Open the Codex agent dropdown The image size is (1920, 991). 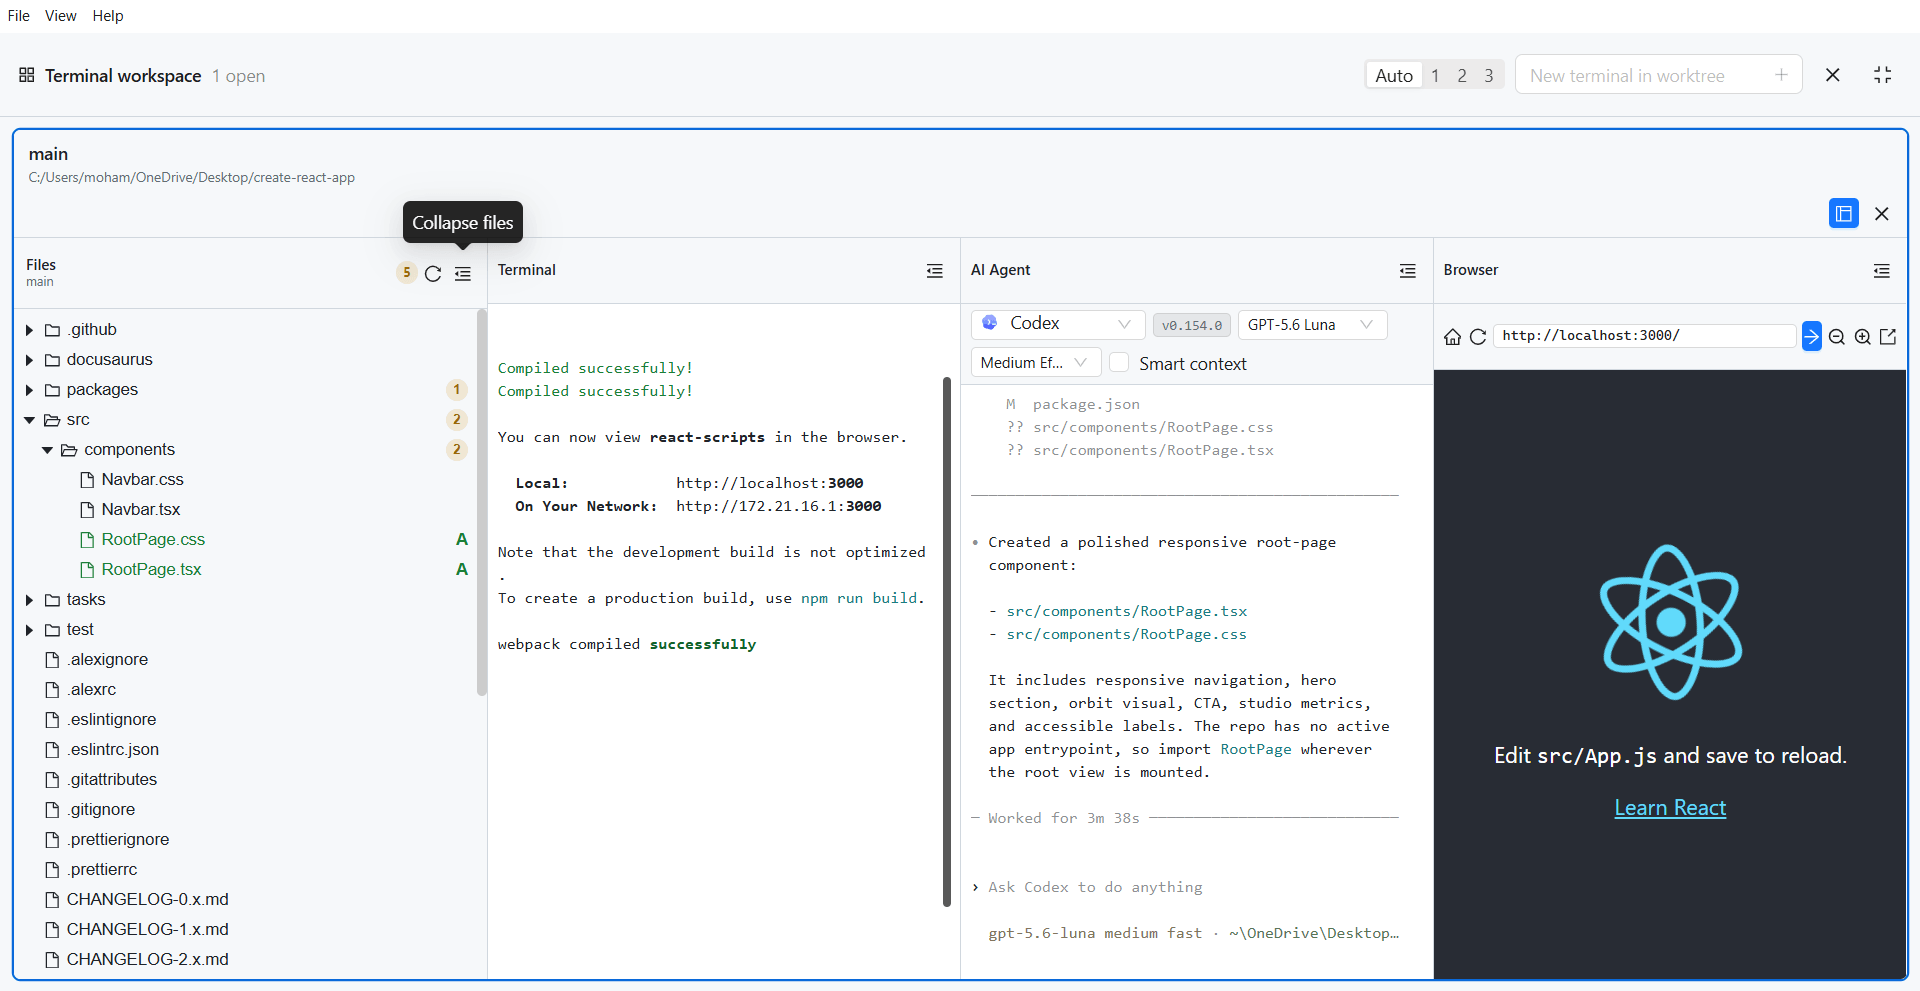tap(1058, 324)
